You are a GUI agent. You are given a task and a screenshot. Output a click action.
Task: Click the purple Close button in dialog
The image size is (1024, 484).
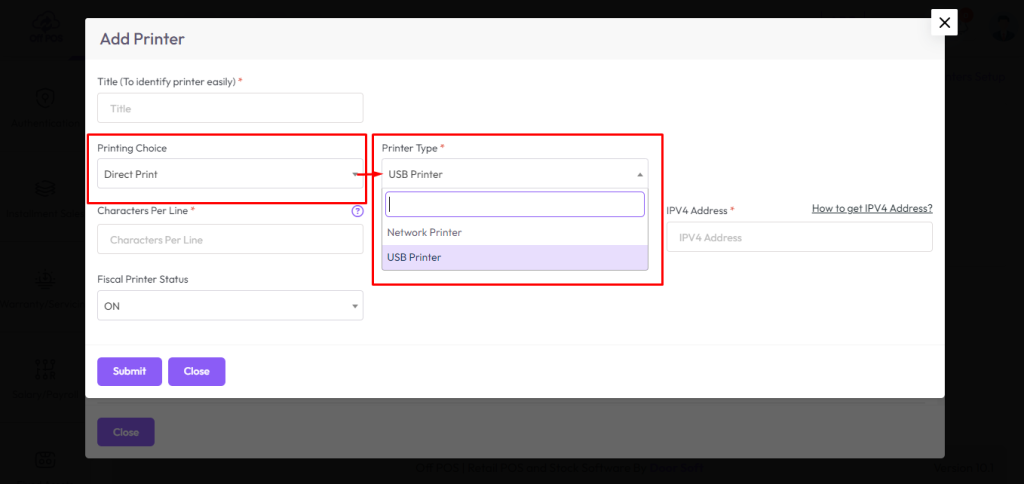coord(197,371)
